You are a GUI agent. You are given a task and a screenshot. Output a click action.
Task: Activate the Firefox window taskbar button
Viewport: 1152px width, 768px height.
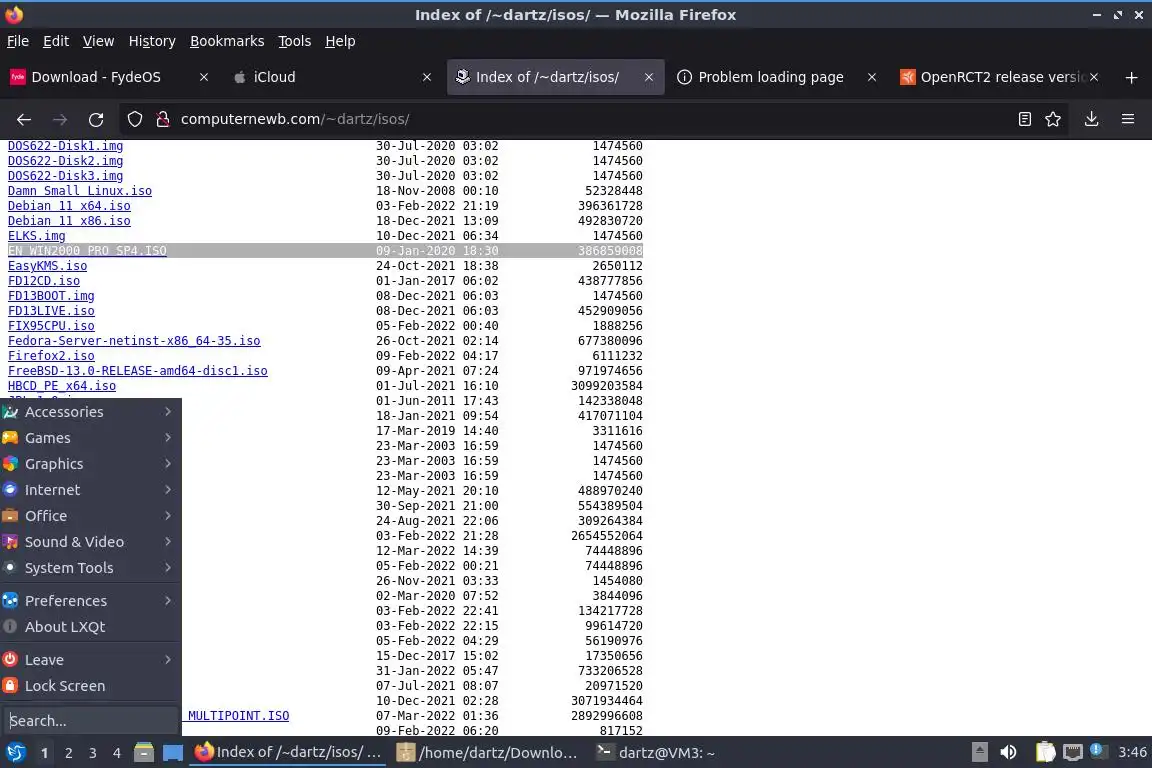[x=288, y=753]
